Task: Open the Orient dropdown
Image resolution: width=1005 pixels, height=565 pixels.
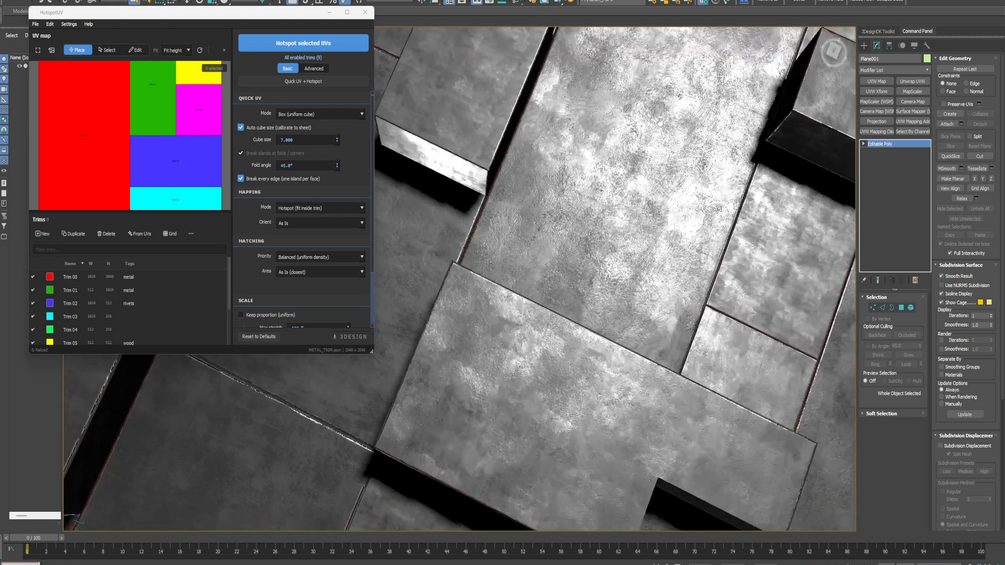Action: pyautogui.click(x=320, y=223)
